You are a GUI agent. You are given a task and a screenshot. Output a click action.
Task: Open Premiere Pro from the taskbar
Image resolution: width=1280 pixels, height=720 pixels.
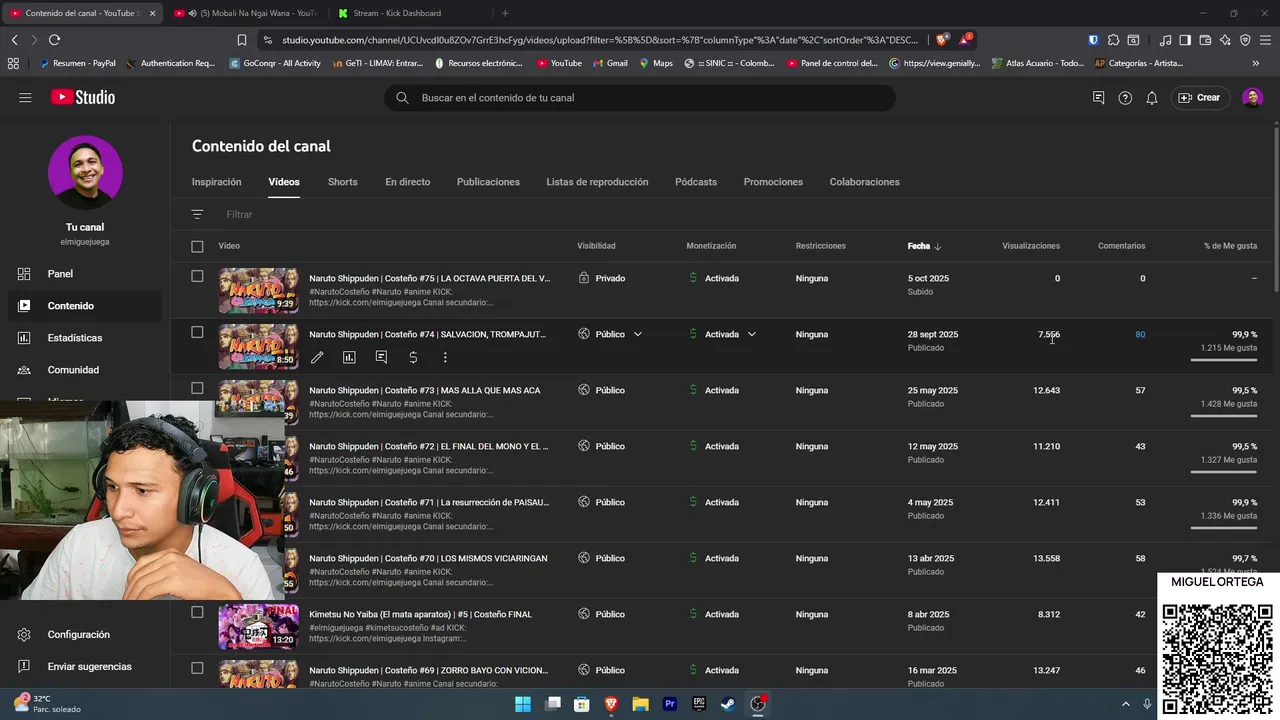(670, 704)
